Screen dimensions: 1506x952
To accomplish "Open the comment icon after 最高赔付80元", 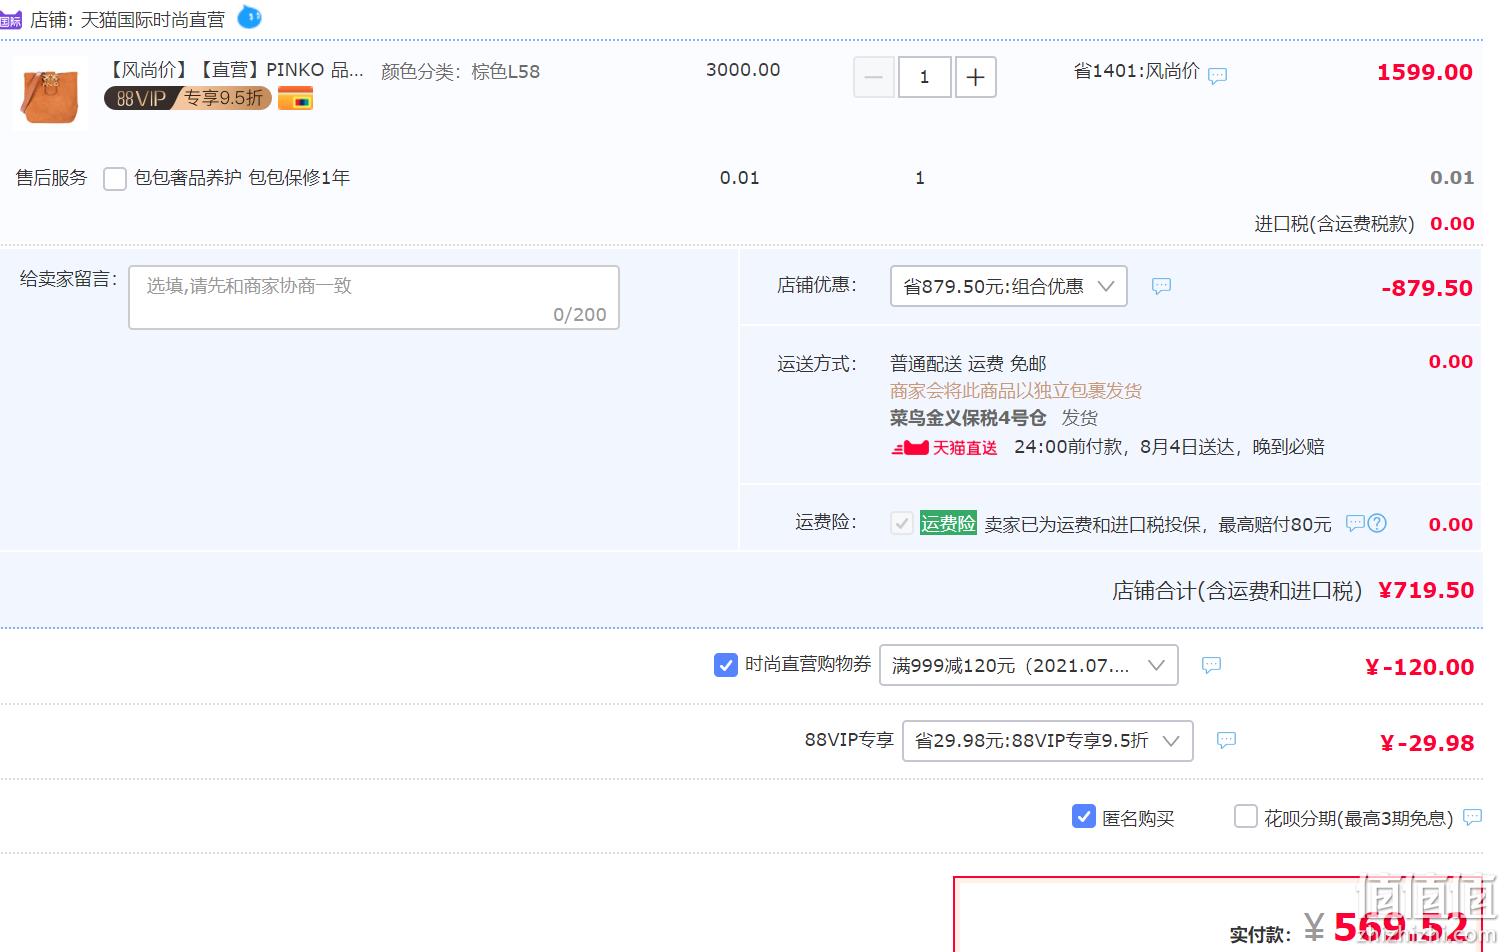I will pyautogui.click(x=1355, y=523).
